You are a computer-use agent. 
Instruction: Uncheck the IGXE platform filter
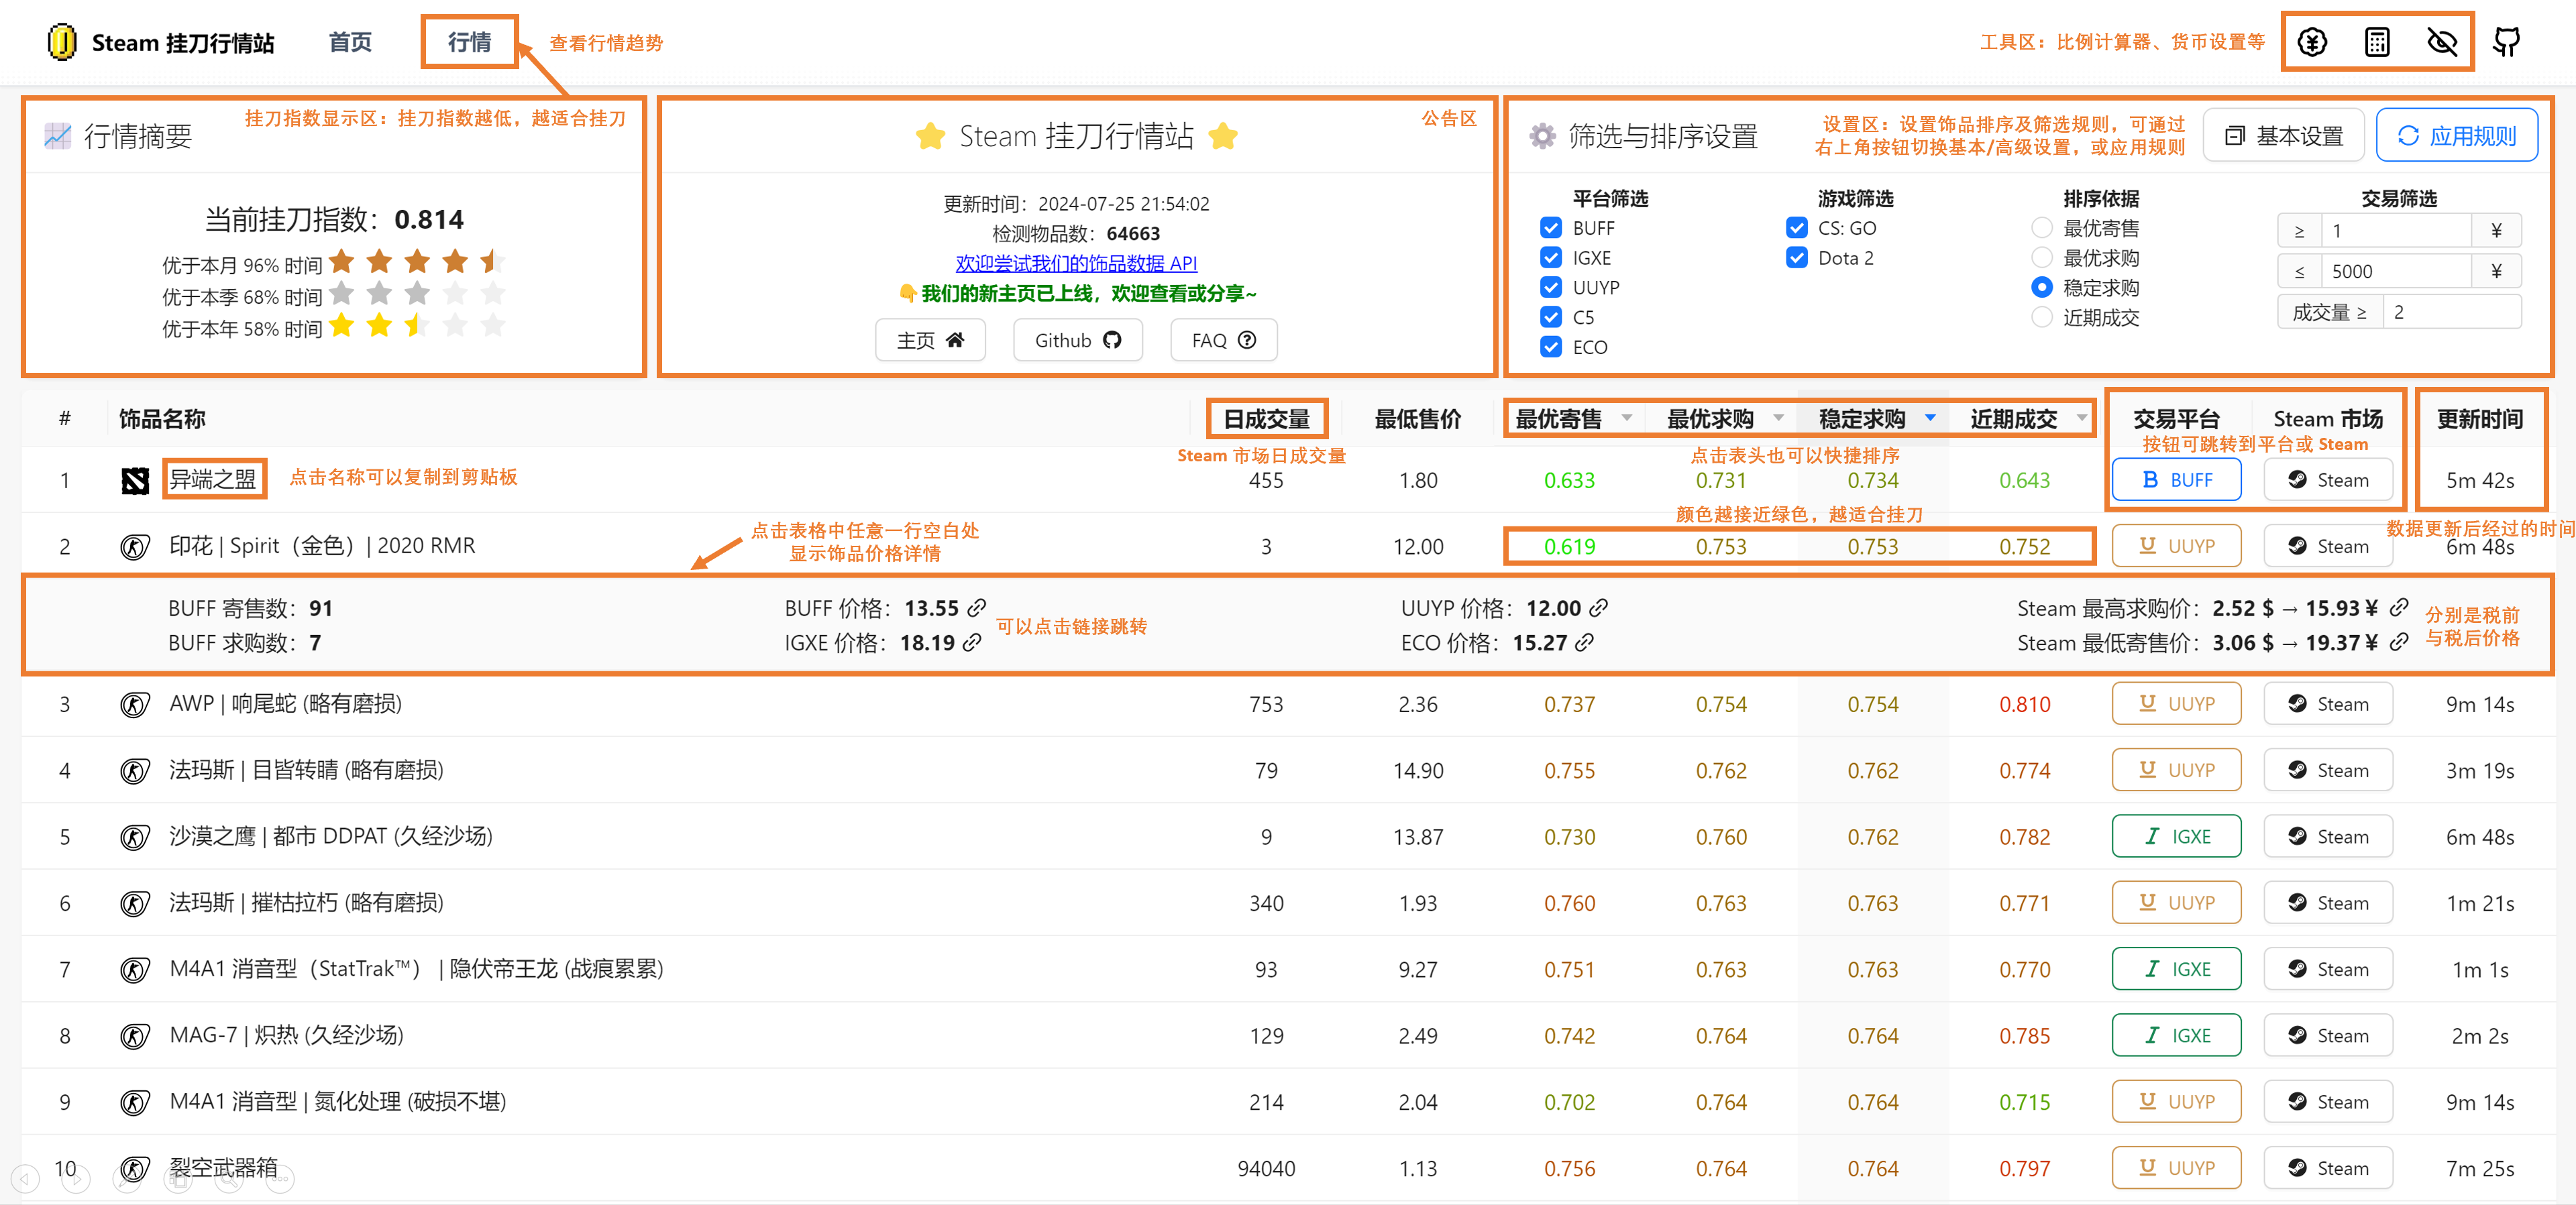(x=1551, y=258)
